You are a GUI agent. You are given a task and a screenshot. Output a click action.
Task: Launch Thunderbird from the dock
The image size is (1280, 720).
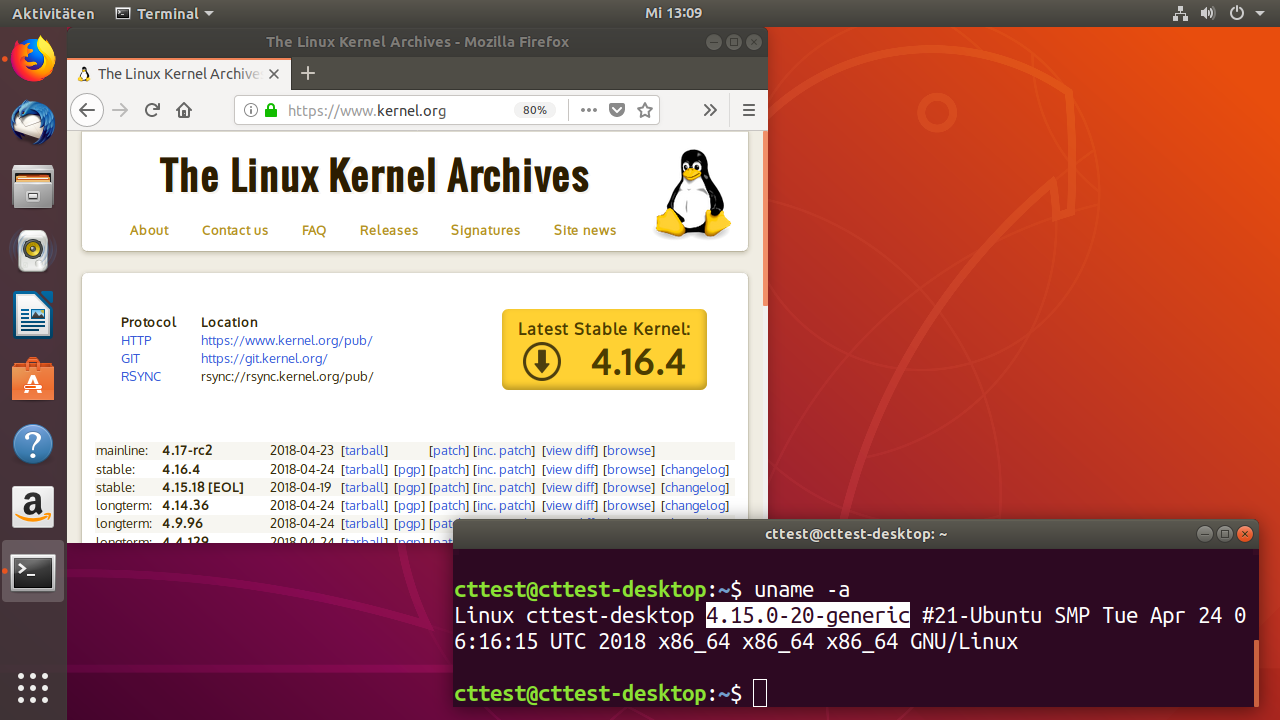coord(33,122)
